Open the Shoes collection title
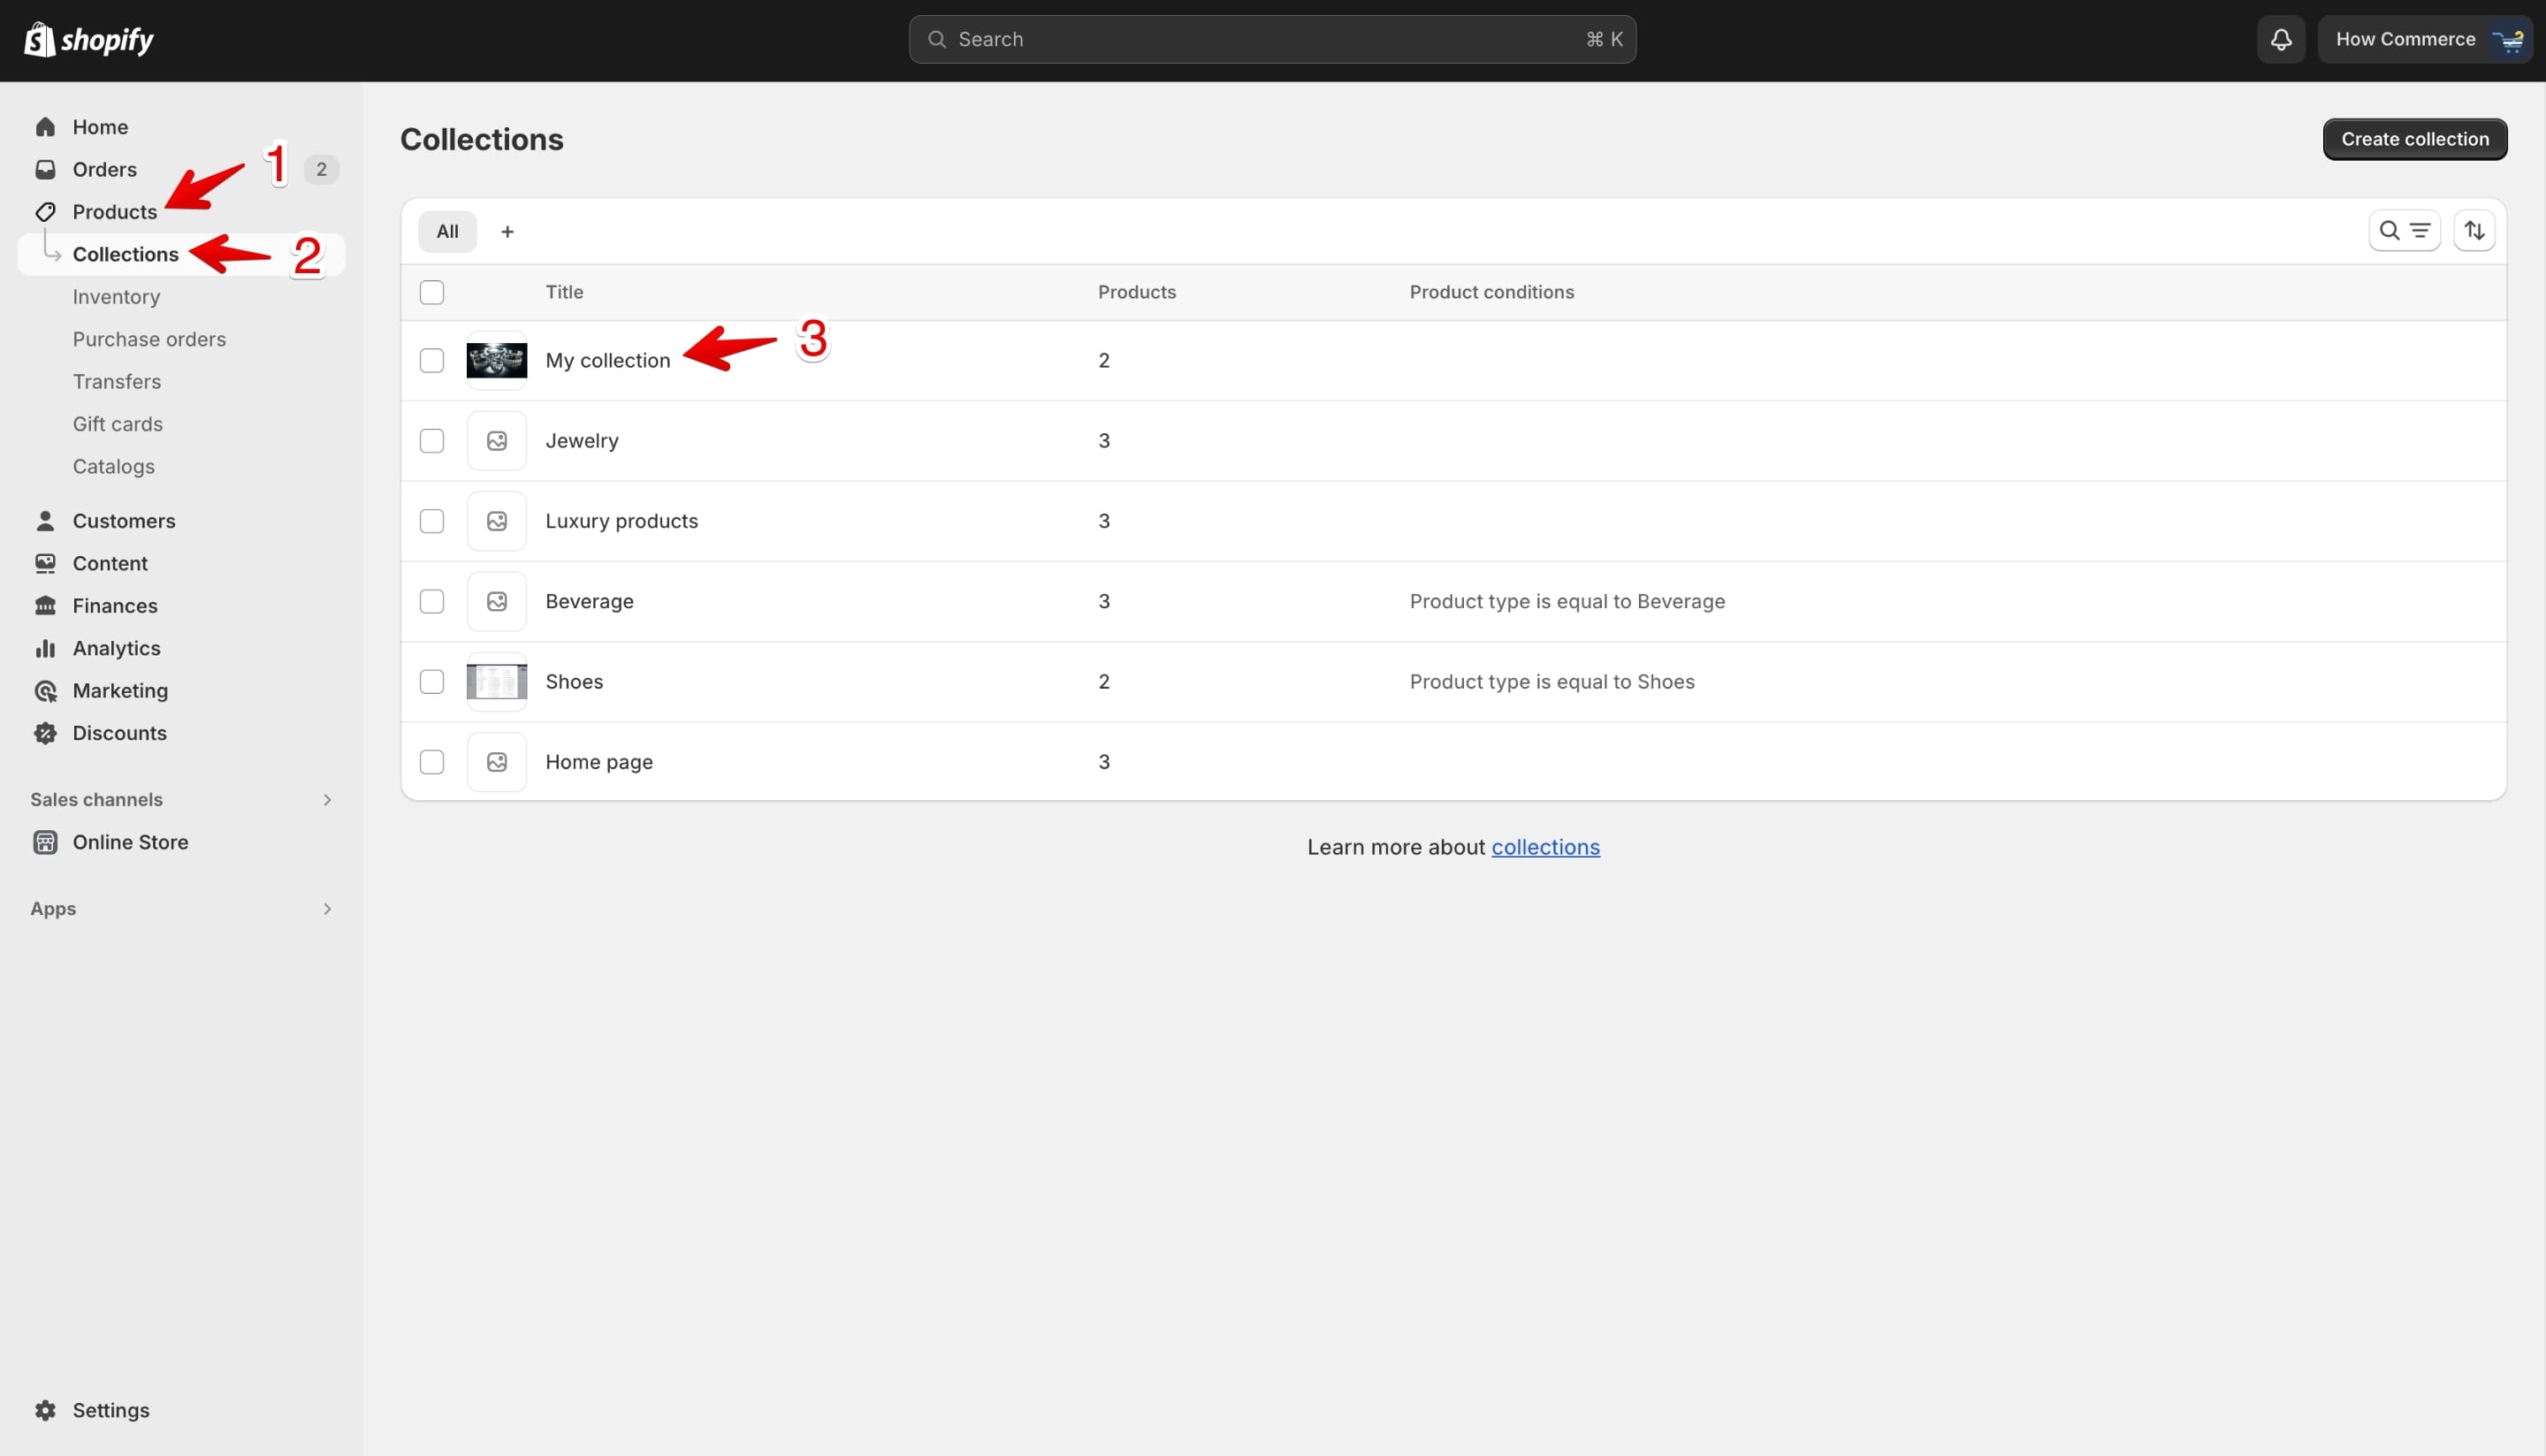 (574, 682)
